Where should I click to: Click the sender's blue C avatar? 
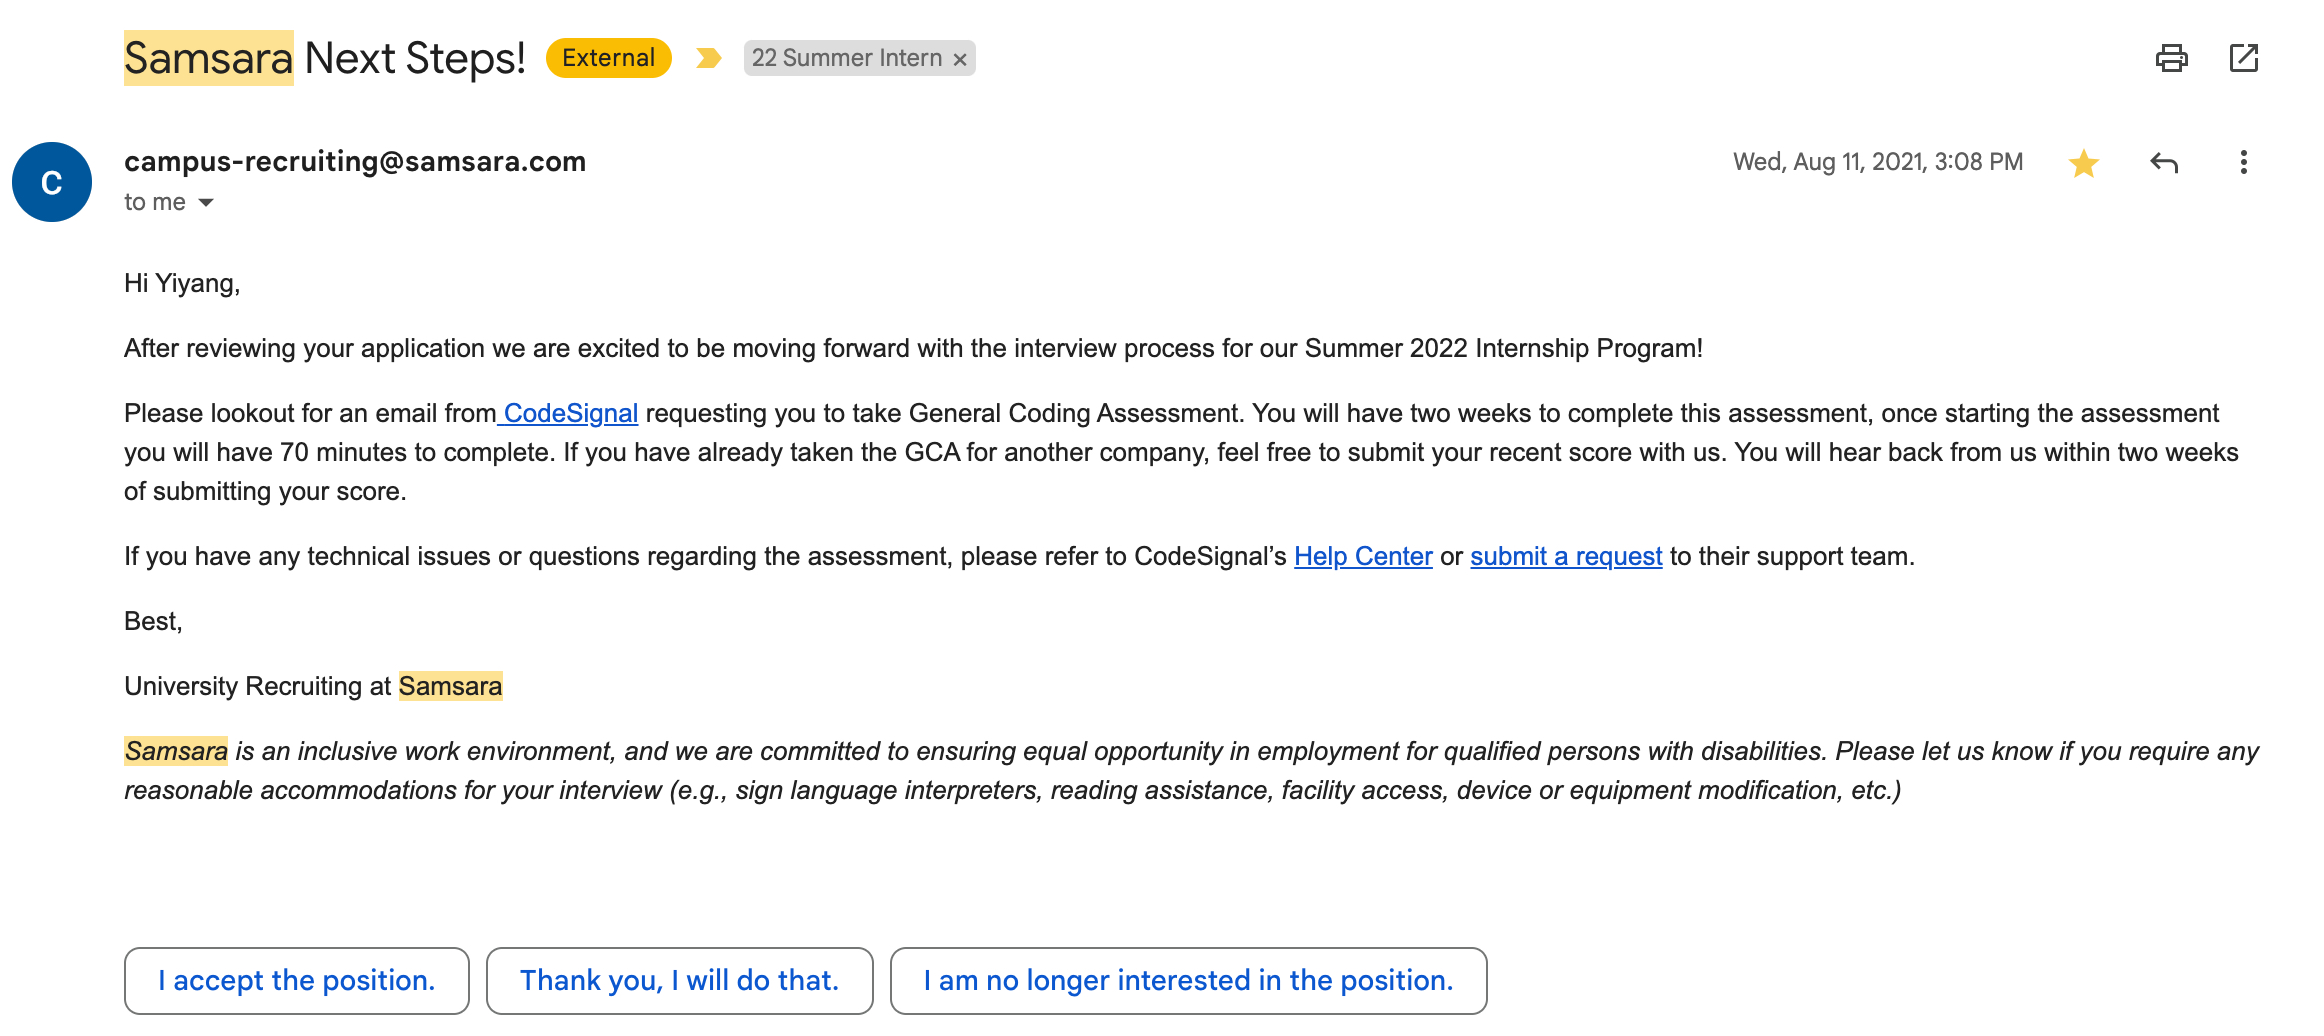point(52,182)
